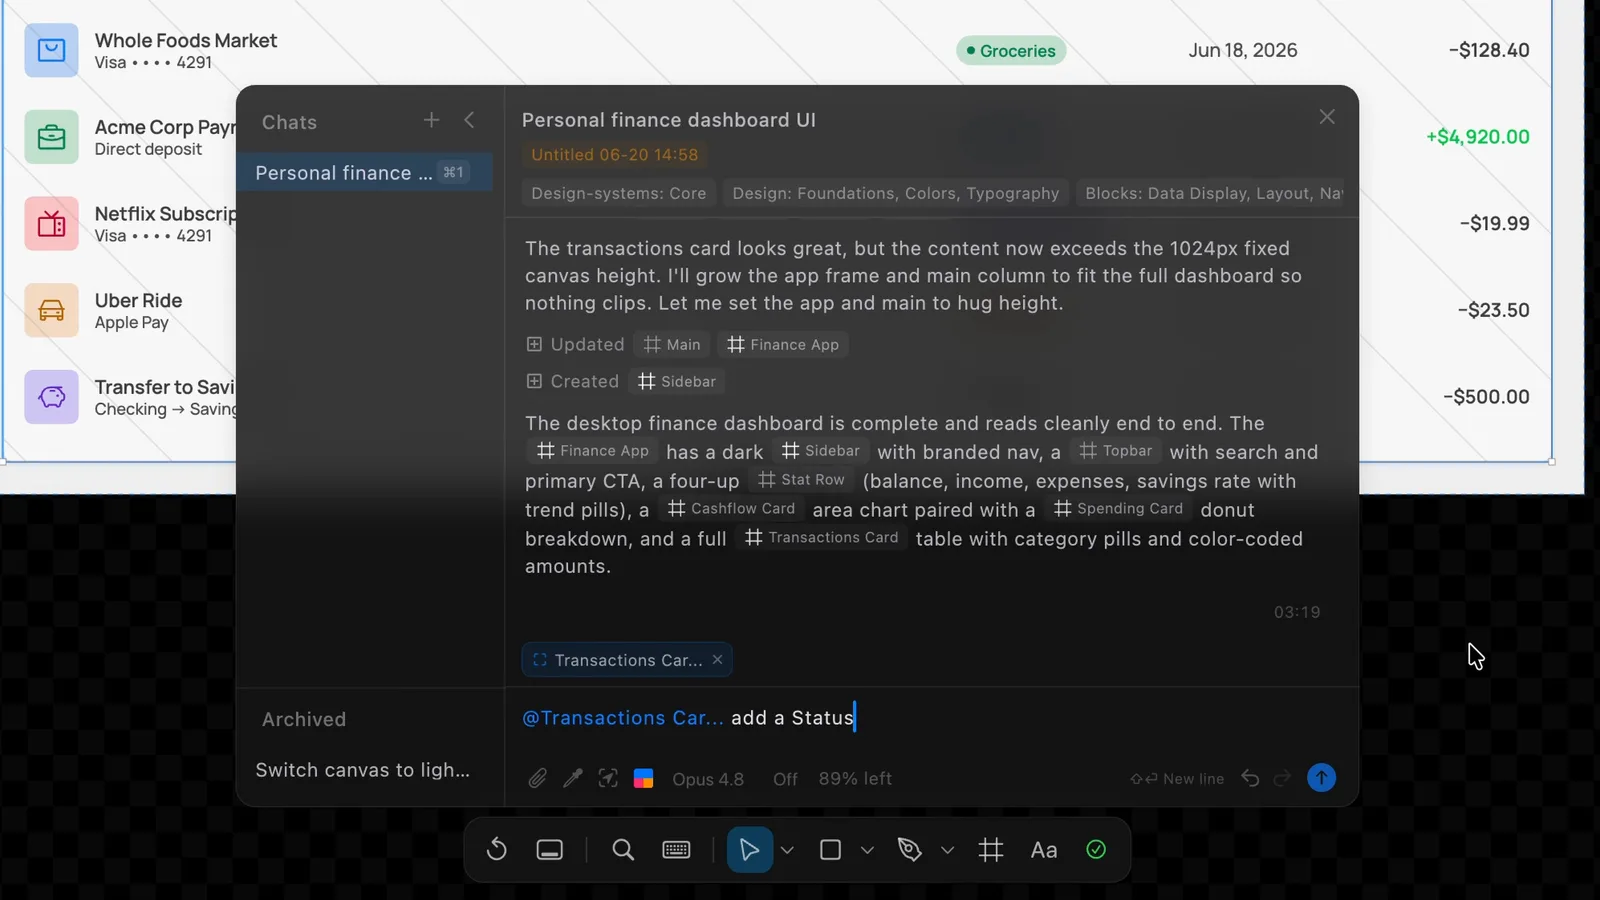Click the restart arrow in bottom toolbar
The image size is (1600, 900).
coord(497,850)
